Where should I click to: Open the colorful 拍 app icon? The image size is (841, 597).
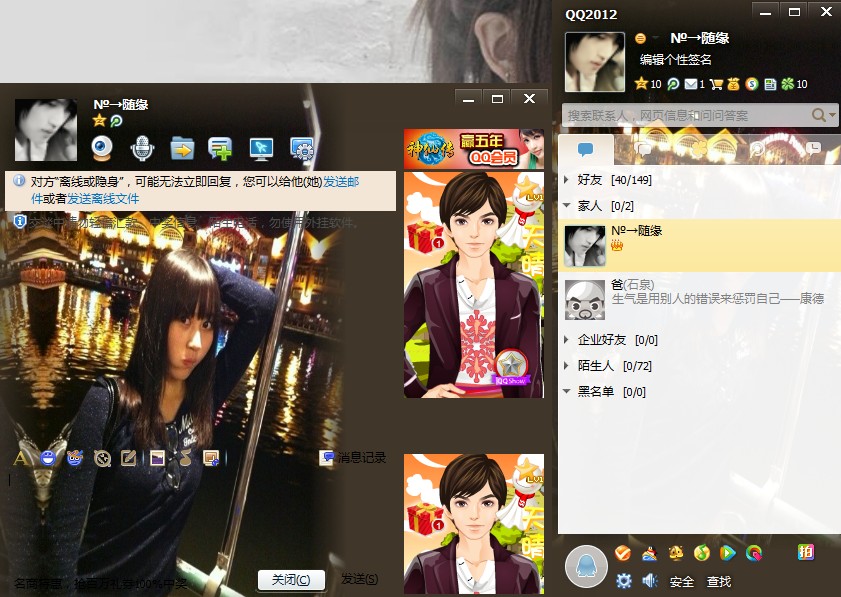click(806, 552)
